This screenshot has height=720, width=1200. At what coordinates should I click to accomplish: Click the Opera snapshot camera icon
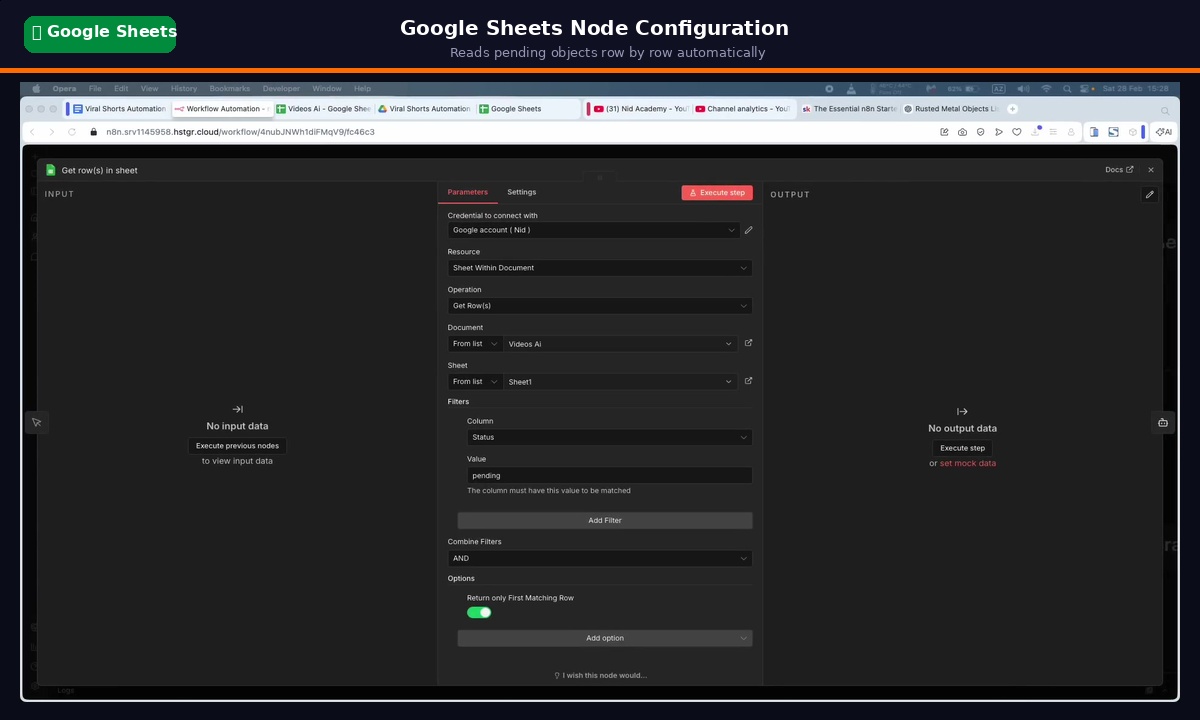[962, 132]
